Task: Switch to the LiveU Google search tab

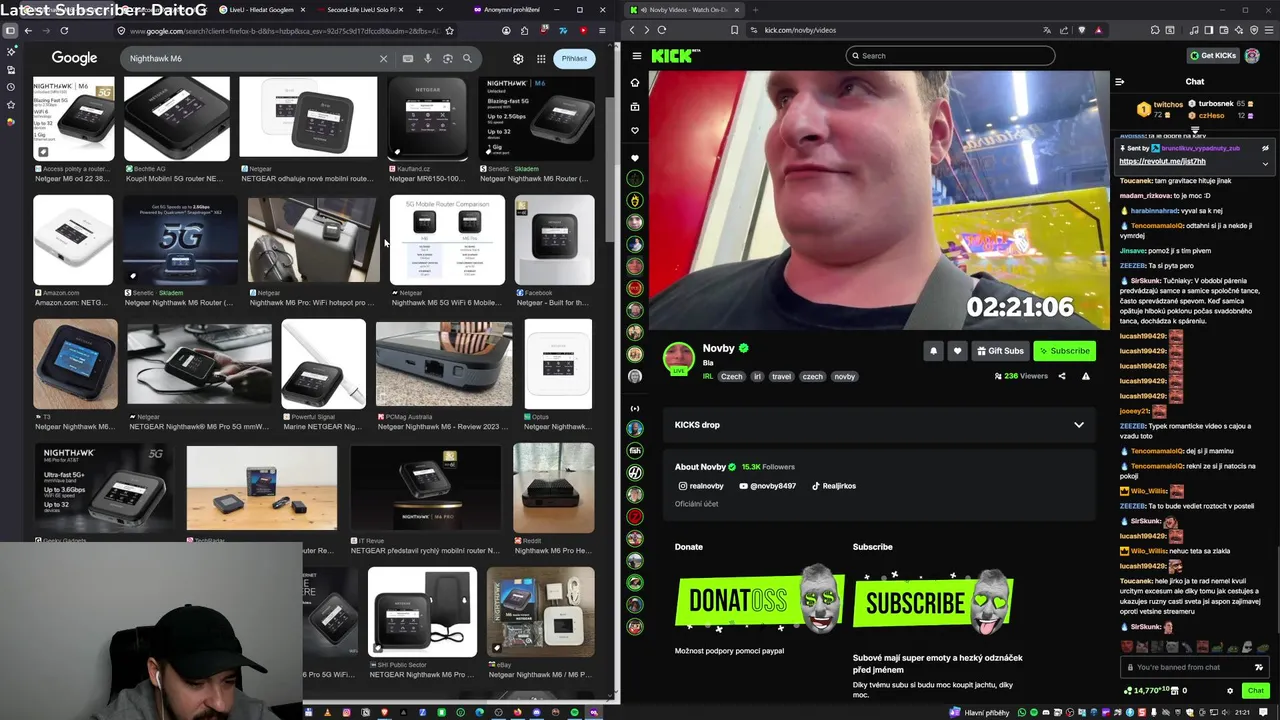Action: pos(262,9)
